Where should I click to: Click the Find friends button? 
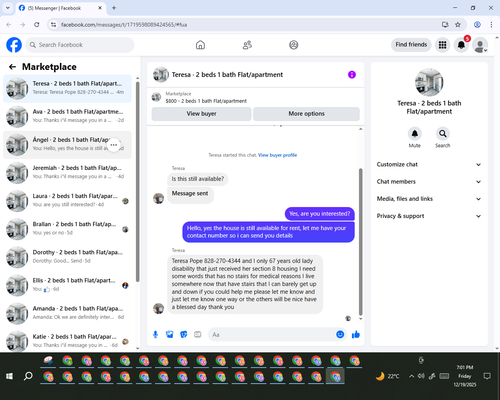[x=411, y=45]
